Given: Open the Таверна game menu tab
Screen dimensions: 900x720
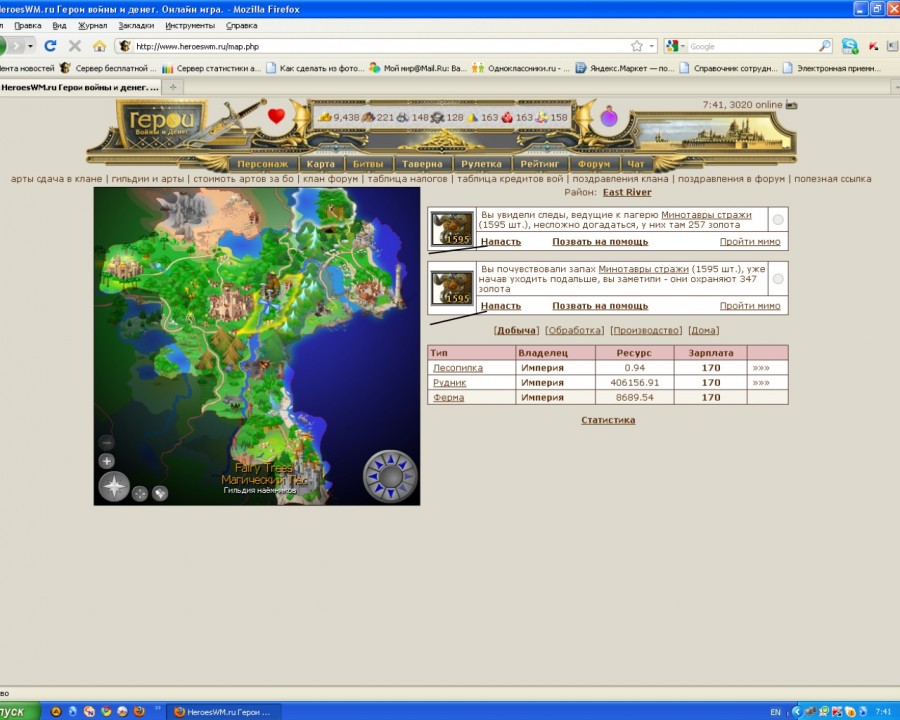Looking at the screenshot, I should pos(421,164).
